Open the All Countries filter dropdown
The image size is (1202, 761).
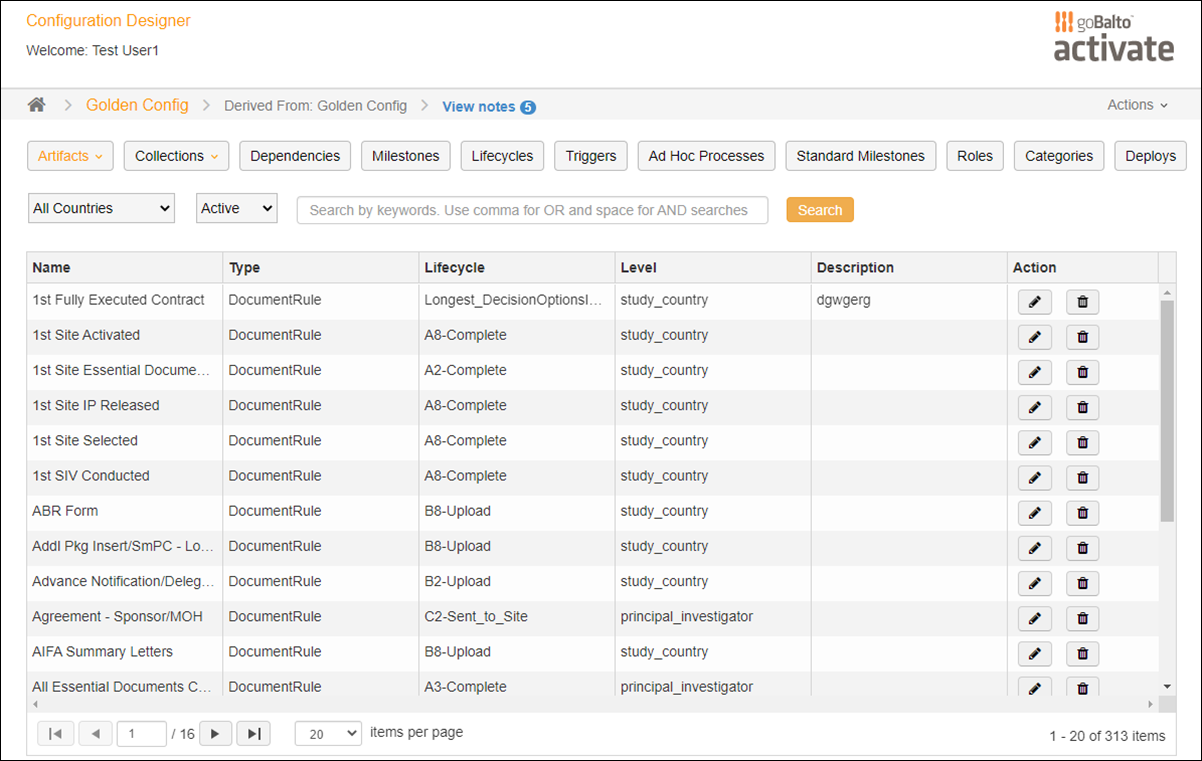pos(100,207)
